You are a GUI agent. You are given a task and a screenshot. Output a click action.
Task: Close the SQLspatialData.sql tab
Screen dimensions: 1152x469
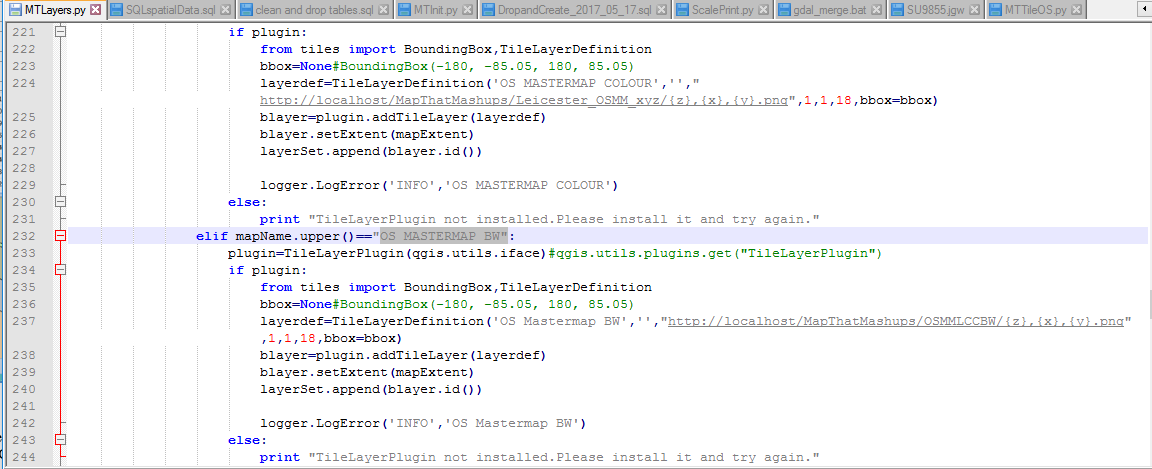[x=225, y=10]
